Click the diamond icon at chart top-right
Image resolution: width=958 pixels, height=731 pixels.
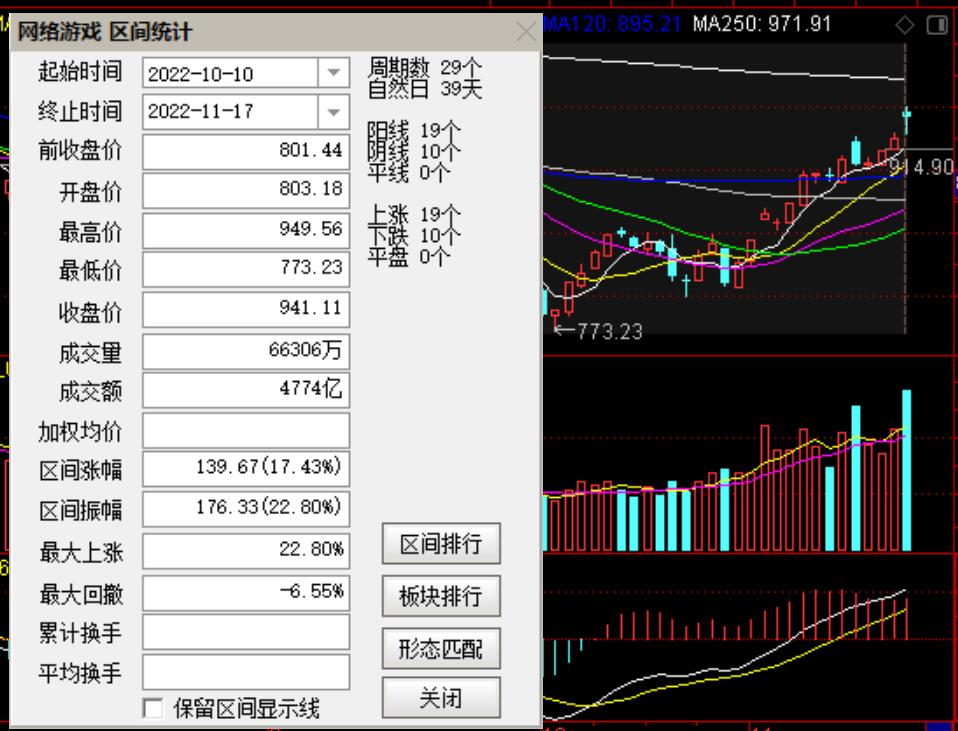point(905,25)
